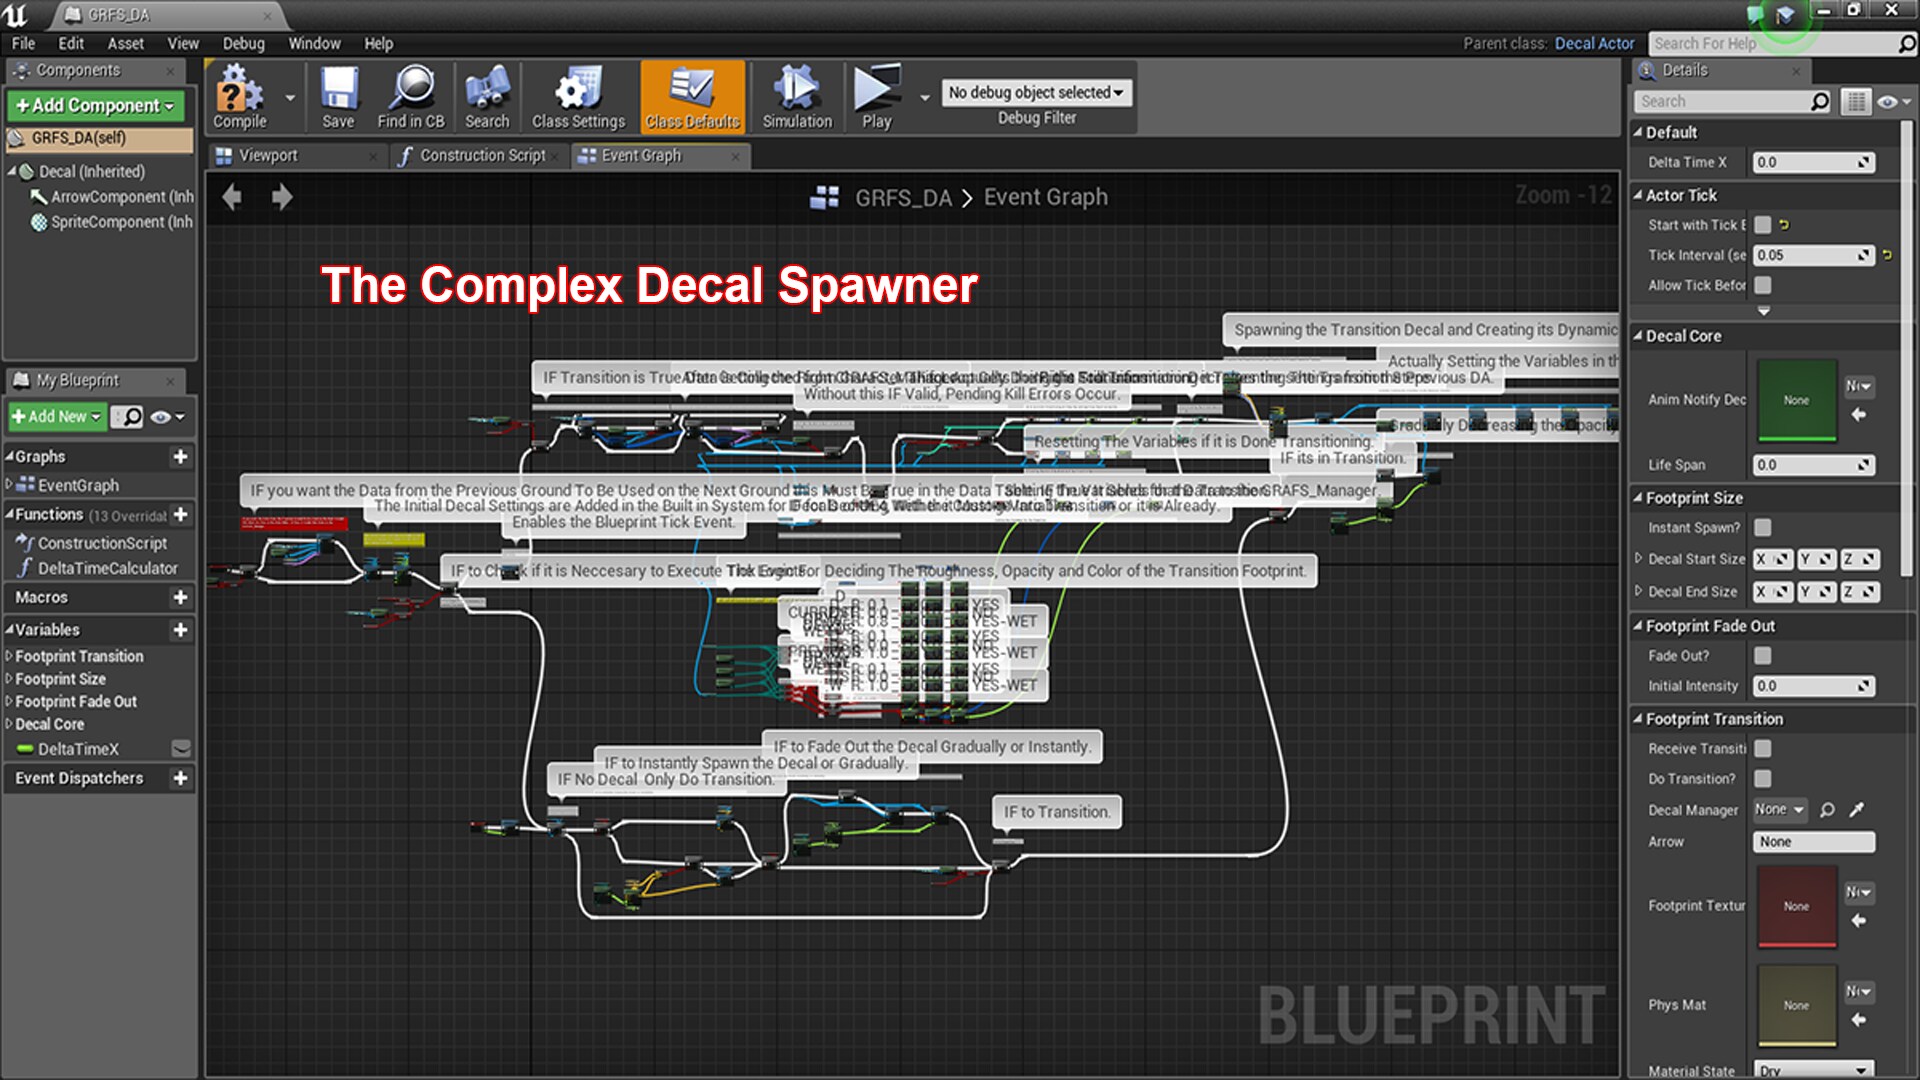
Task: Switch to Construction Script tab
Action: (483, 155)
